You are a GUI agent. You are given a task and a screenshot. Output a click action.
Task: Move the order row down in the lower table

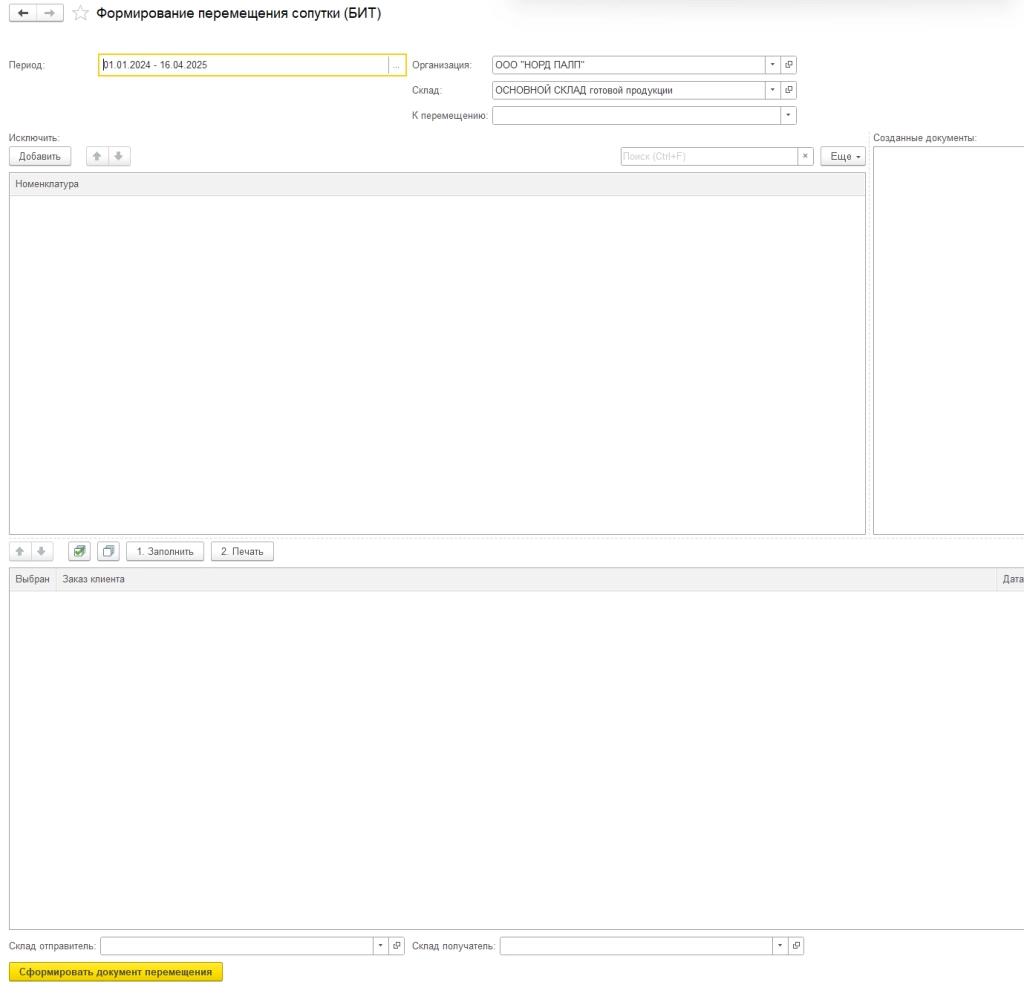click(41, 552)
